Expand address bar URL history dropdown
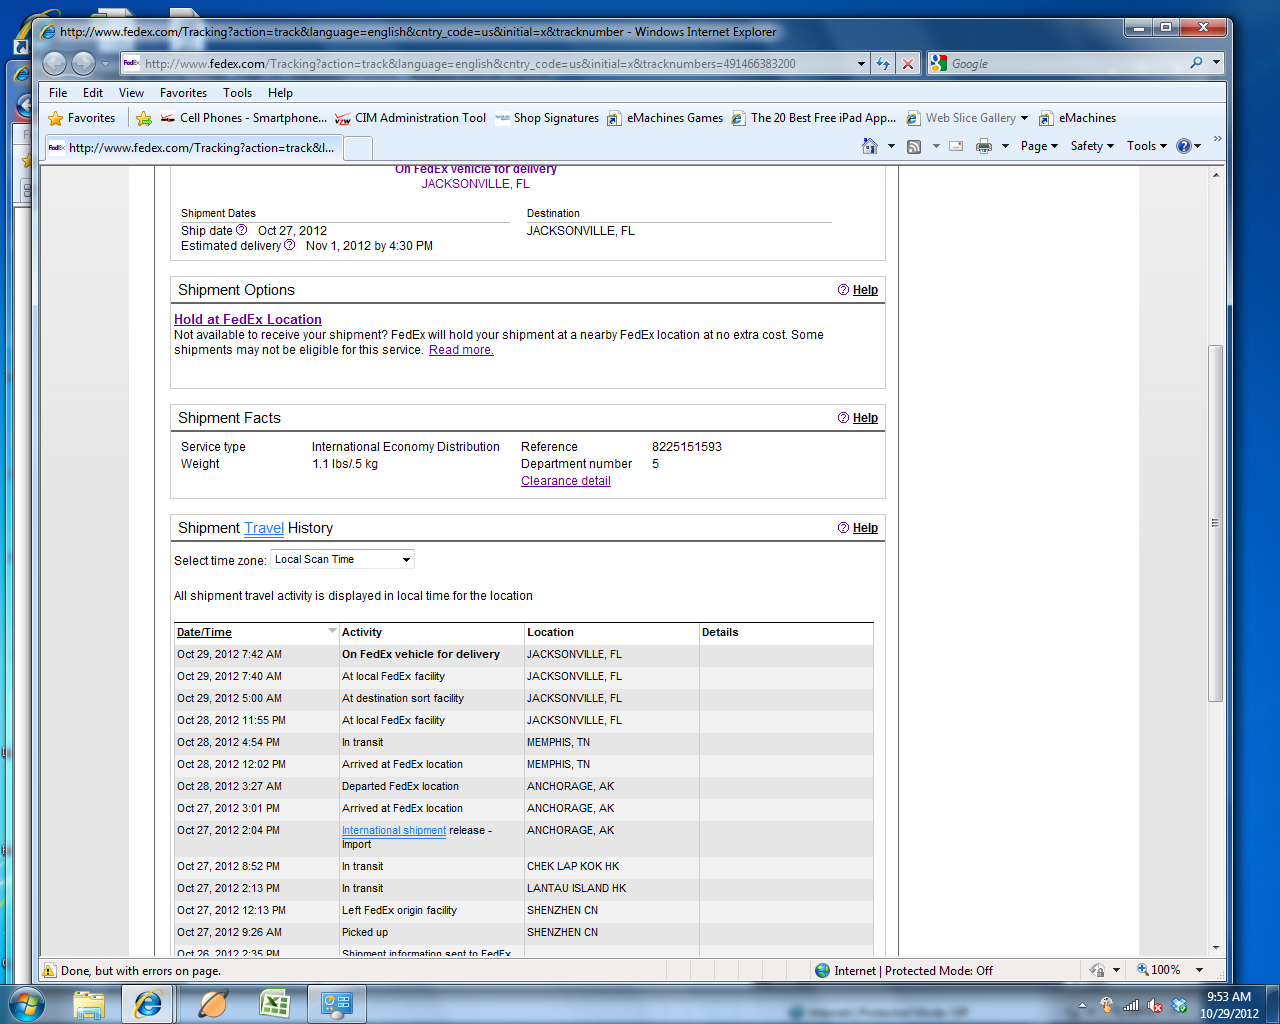The height and width of the screenshot is (1024, 1280). coord(861,63)
